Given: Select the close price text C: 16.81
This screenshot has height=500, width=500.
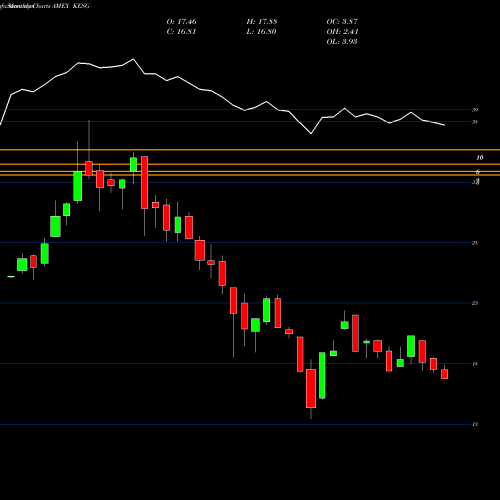Looking at the screenshot, I should coord(181,32).
